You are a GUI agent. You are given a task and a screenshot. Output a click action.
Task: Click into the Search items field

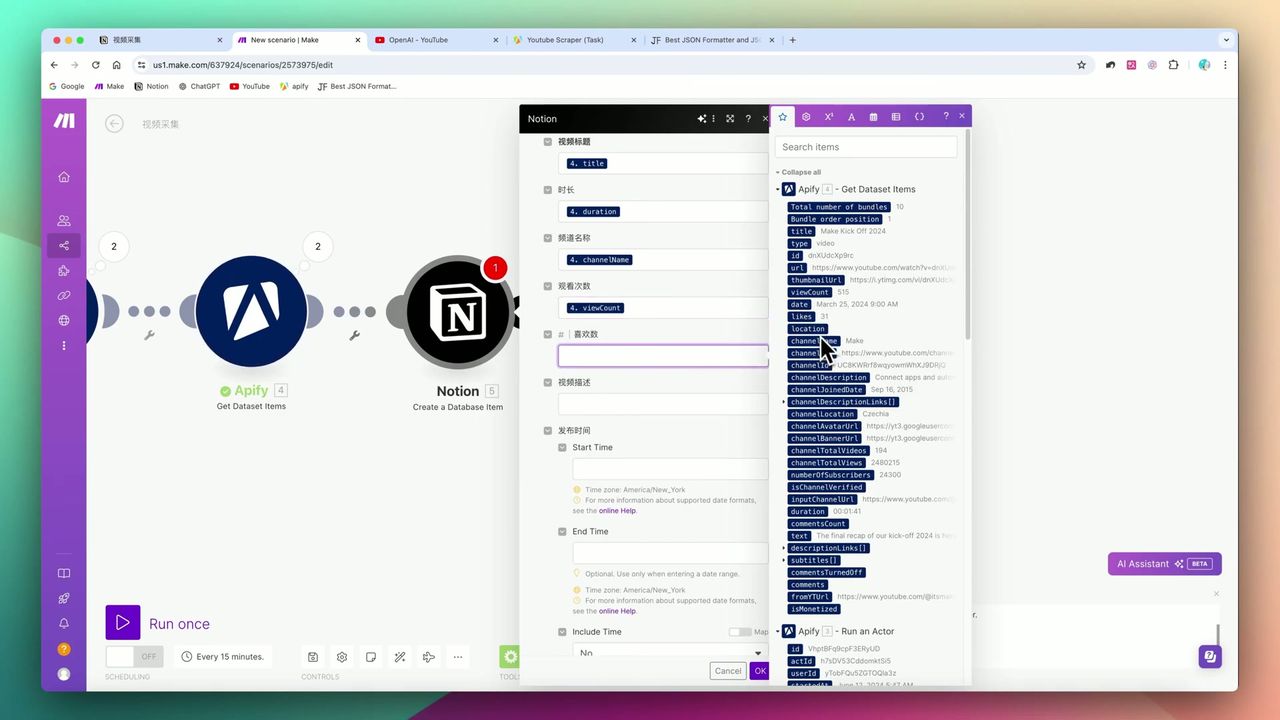tap(866, 147)
